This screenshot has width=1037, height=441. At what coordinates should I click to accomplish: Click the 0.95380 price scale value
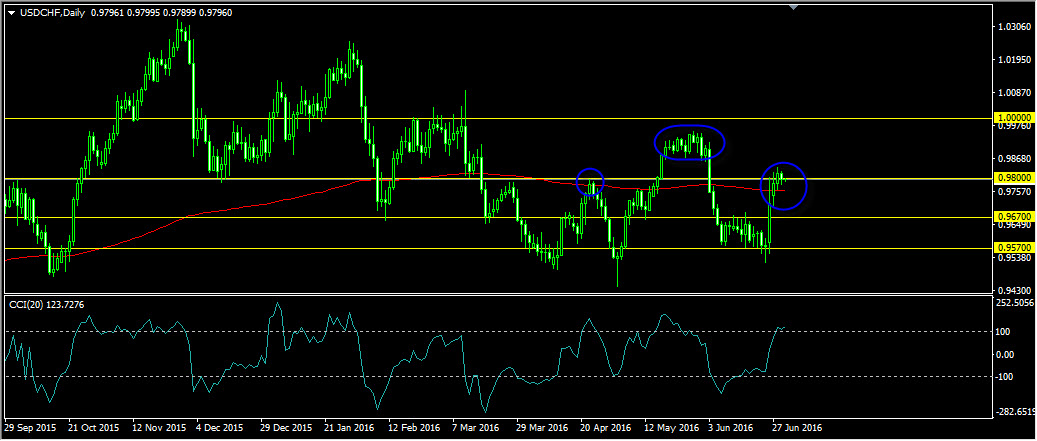point(1014,258)
